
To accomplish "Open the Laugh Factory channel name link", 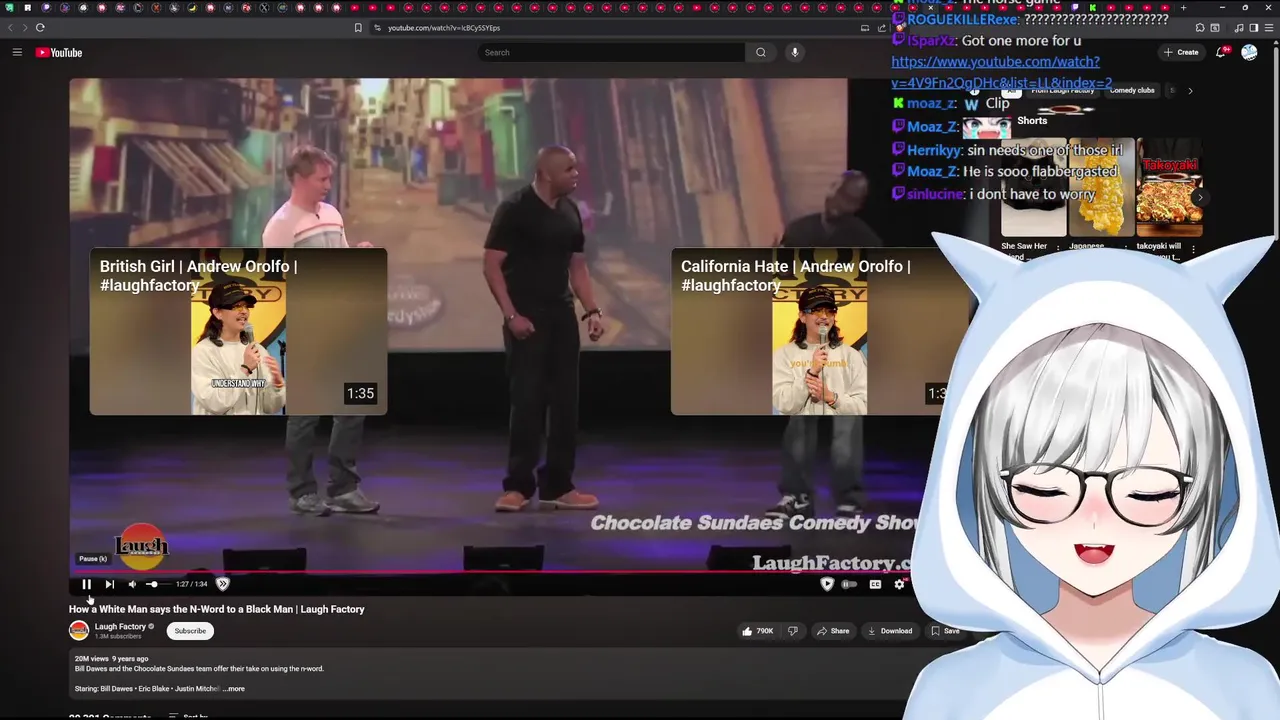I will tap(120, 627).
